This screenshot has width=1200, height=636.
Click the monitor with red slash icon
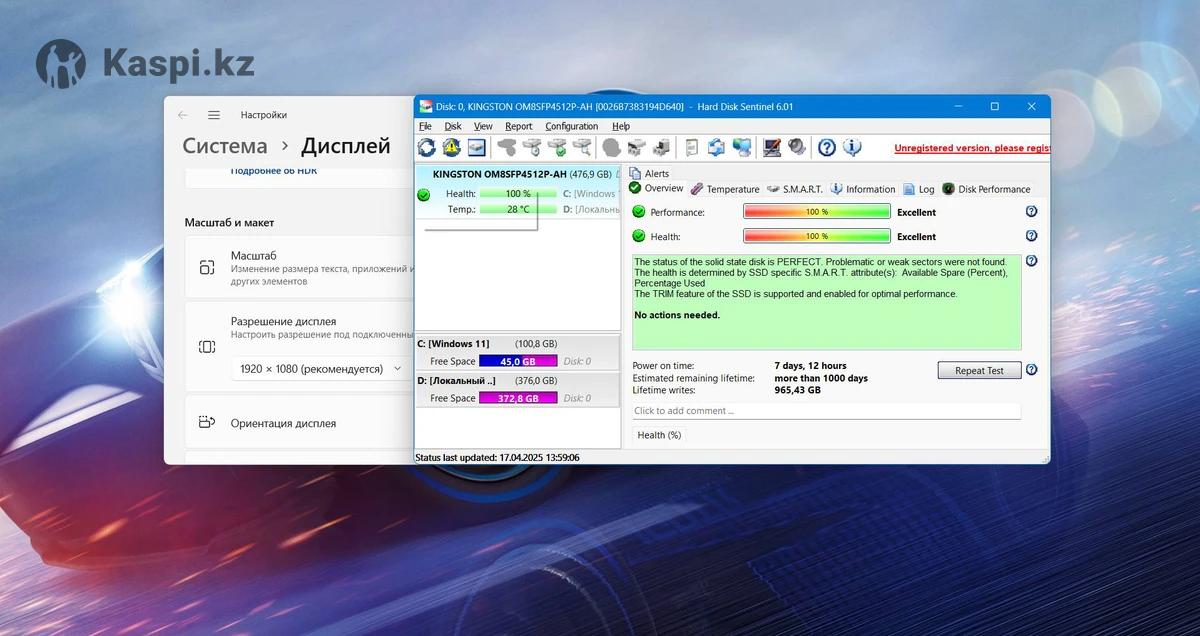(x=772, y=148)
